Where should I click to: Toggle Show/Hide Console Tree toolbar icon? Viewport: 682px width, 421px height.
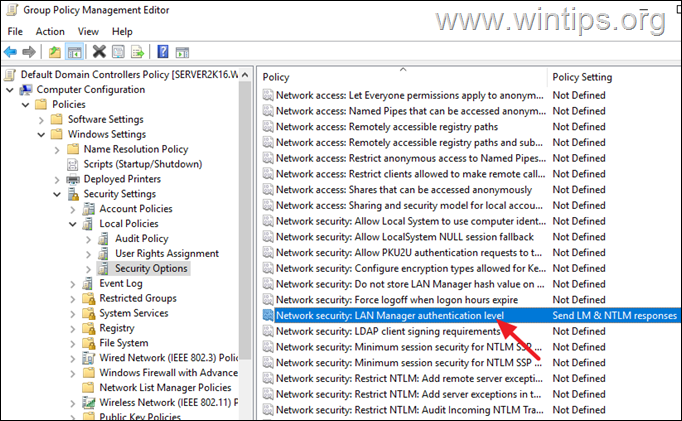74,52
